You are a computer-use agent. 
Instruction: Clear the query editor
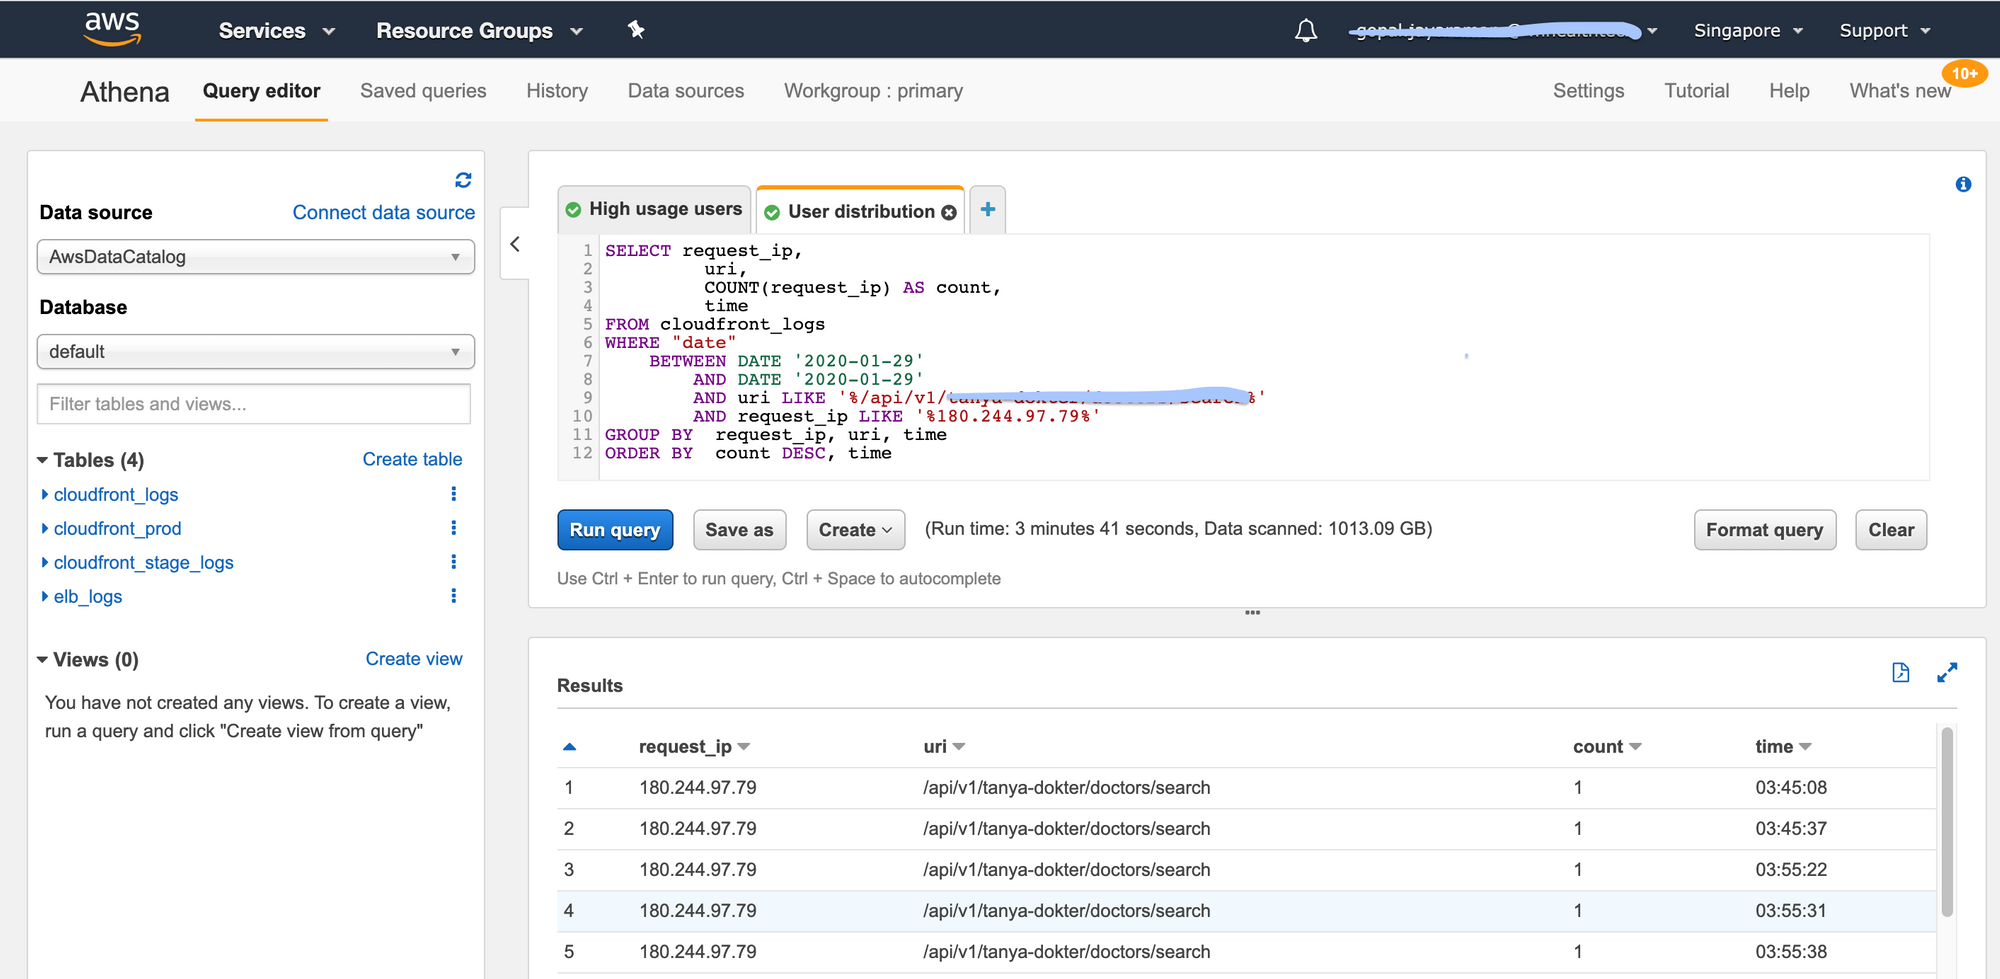tap(1891, 530)
